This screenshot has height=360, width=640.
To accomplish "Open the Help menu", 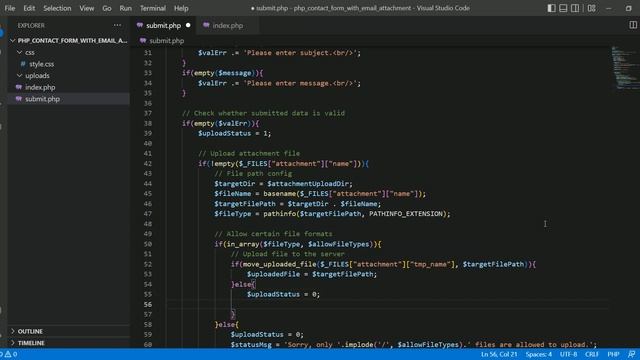I will (x=181, y=8).
